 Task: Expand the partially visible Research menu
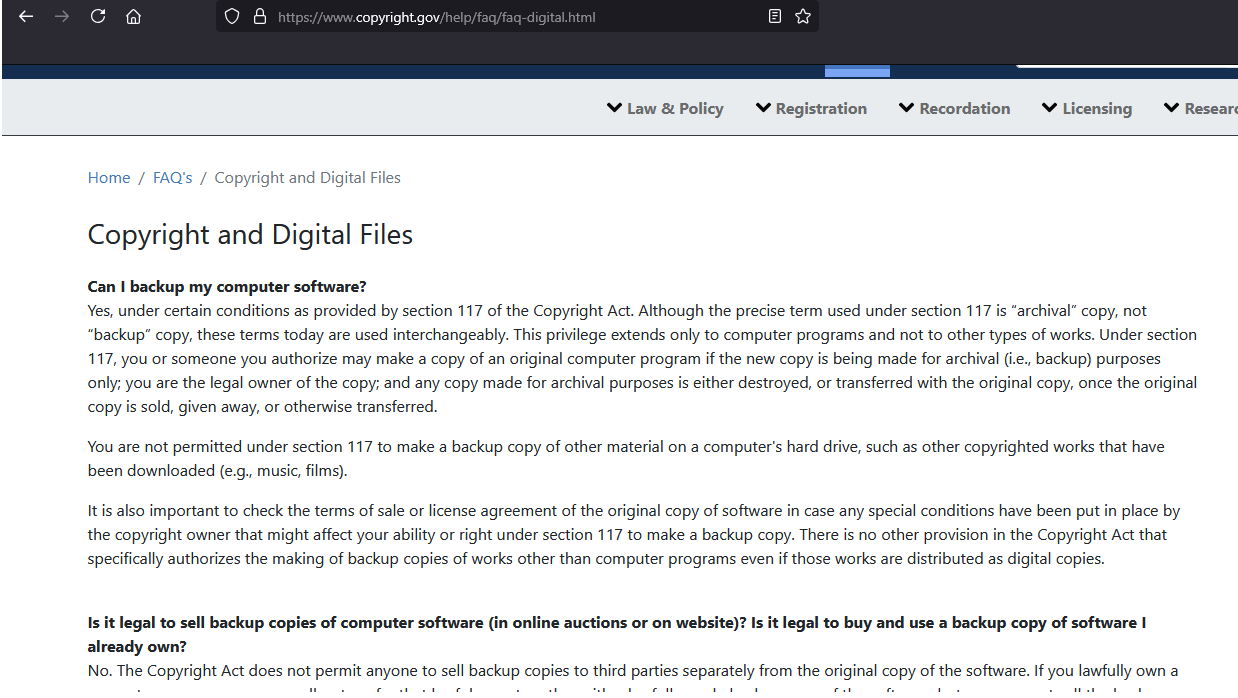tap(1200, 108)
